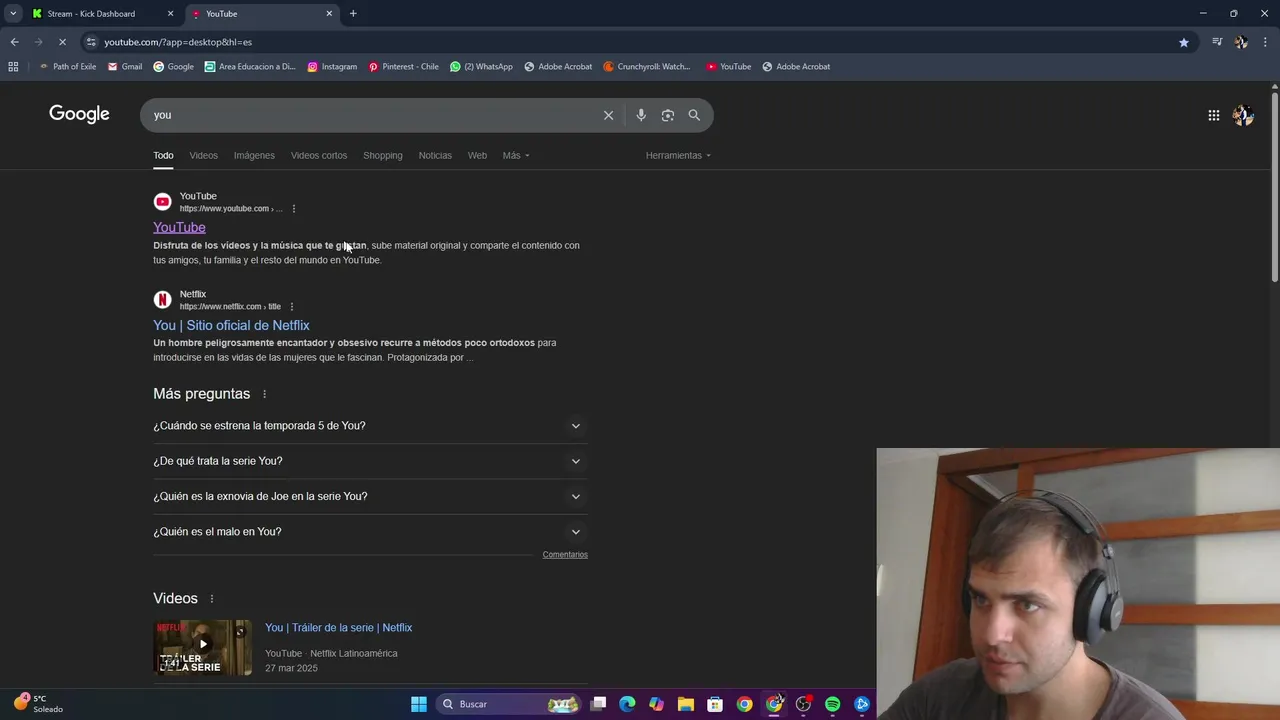This screenshot has width=1280, height=720.
Task: Open You Tráiler de la serie link
Action: pos(338,628)
